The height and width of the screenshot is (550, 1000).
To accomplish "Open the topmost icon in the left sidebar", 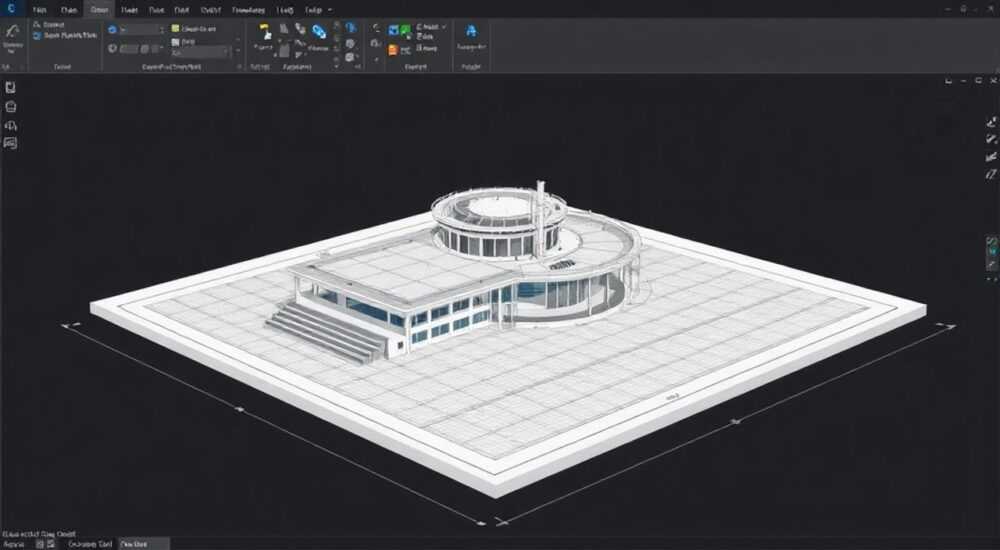I will tap(10, 87).
